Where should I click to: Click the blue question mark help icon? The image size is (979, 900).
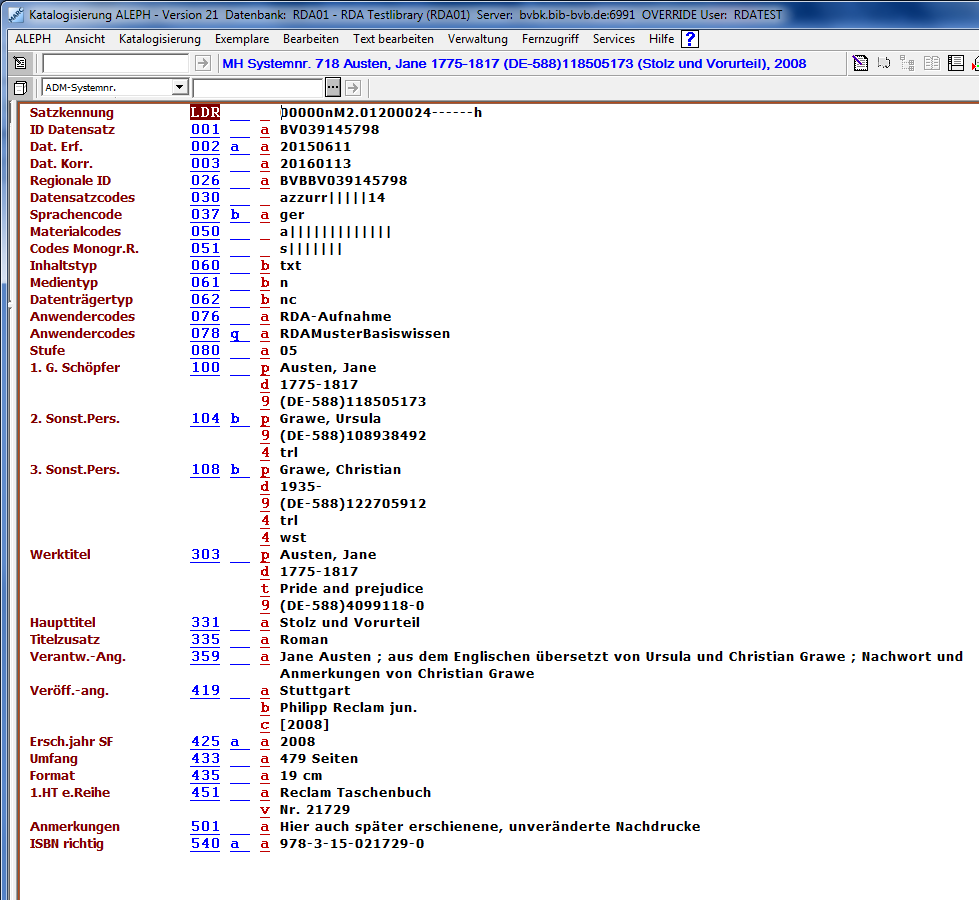[x=690, y=39]
